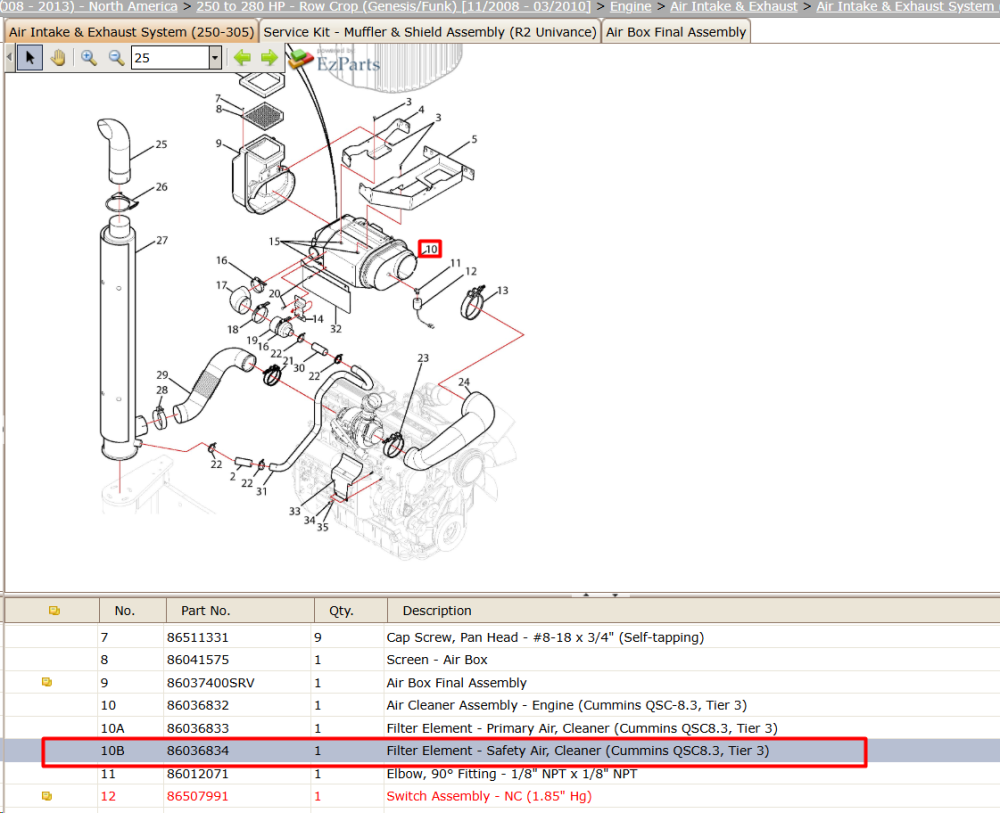This screenshot has height=813, width=1000.
Task: Click the notes icon in table header
Action: (x=54, y=610)
